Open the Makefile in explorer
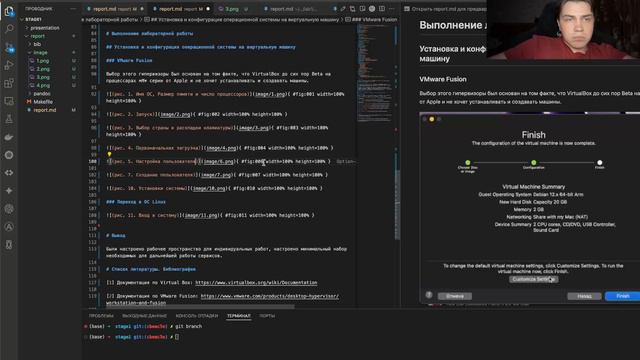Viewport: 640px width, 360px height. point(49,102)
